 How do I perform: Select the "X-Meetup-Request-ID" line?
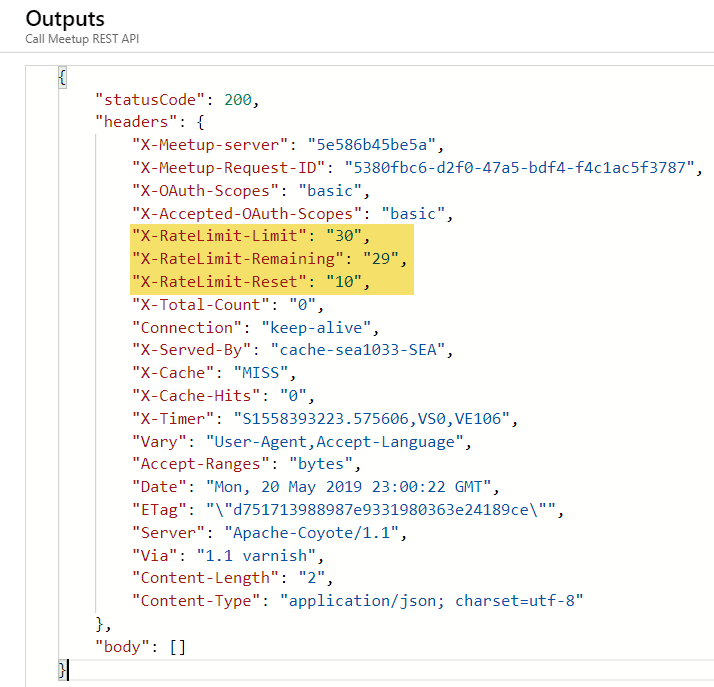click(x=417, y=168)
